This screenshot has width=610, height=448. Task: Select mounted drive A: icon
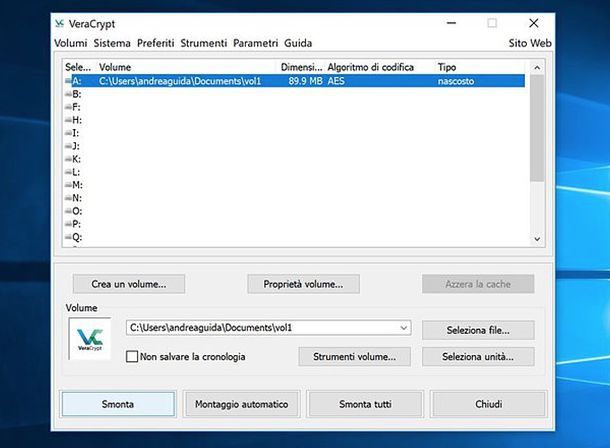(68, 81)
